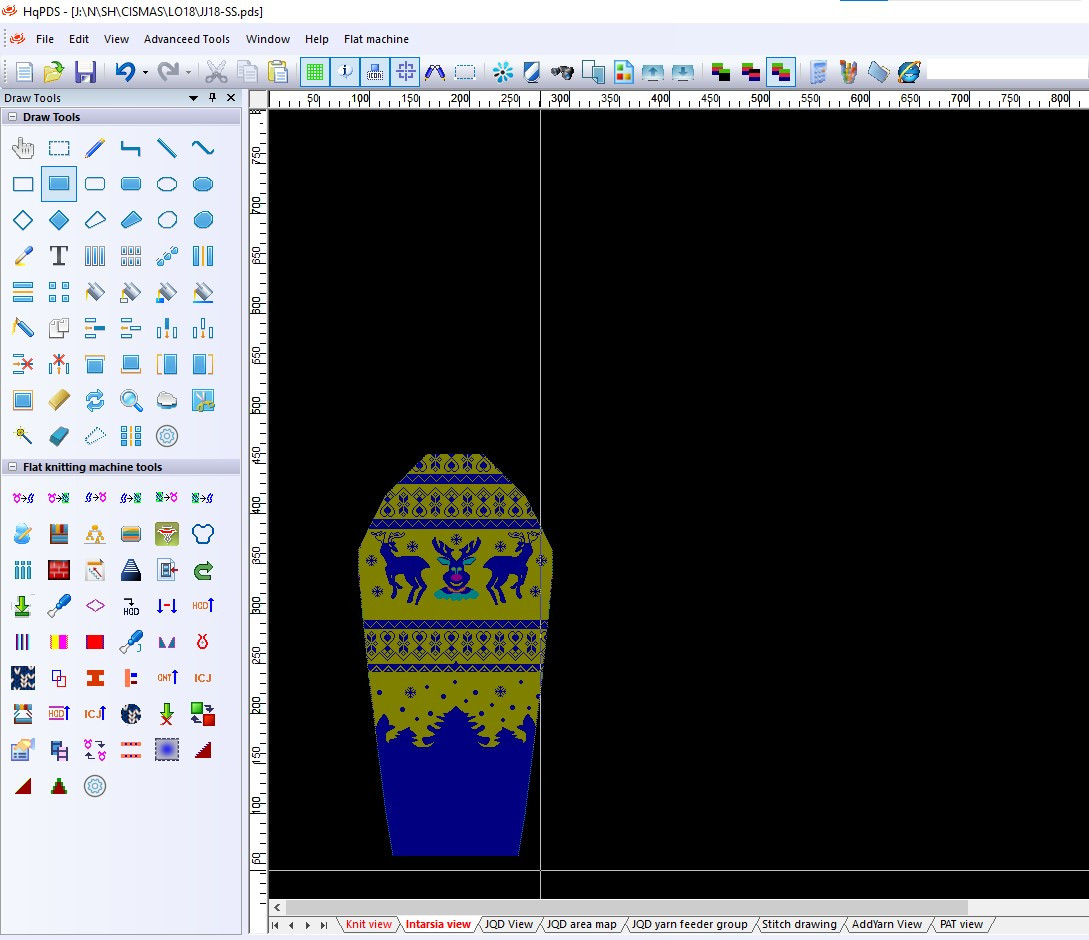
Task: Click the Save floppy disk icon
Action: pyautogui.click(x=85, y=72)
